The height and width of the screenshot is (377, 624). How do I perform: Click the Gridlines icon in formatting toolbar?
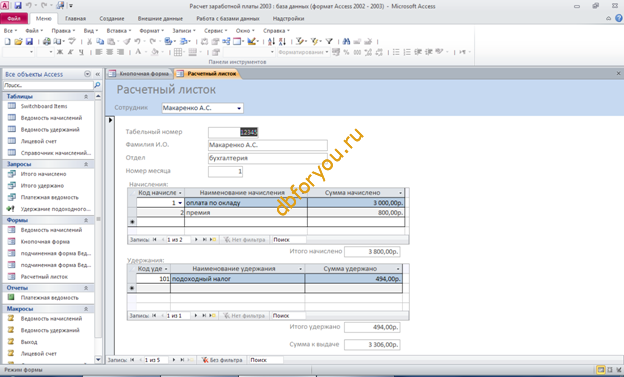tap(178, 52)
